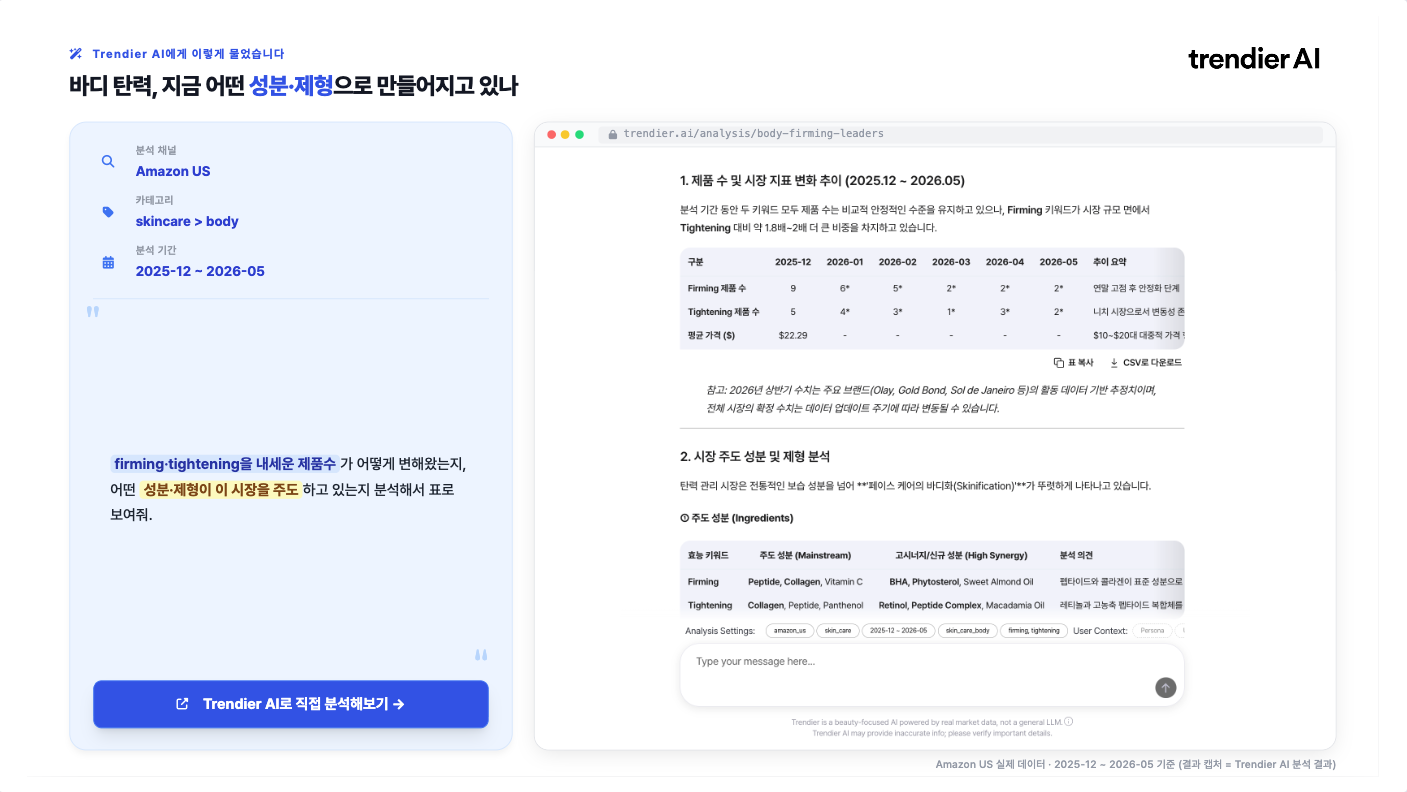Image resolution: width=1407 pixels, height=792 pixels.
Task: Click the 분석 의견 column header
Action: [x=1077, y=555]
